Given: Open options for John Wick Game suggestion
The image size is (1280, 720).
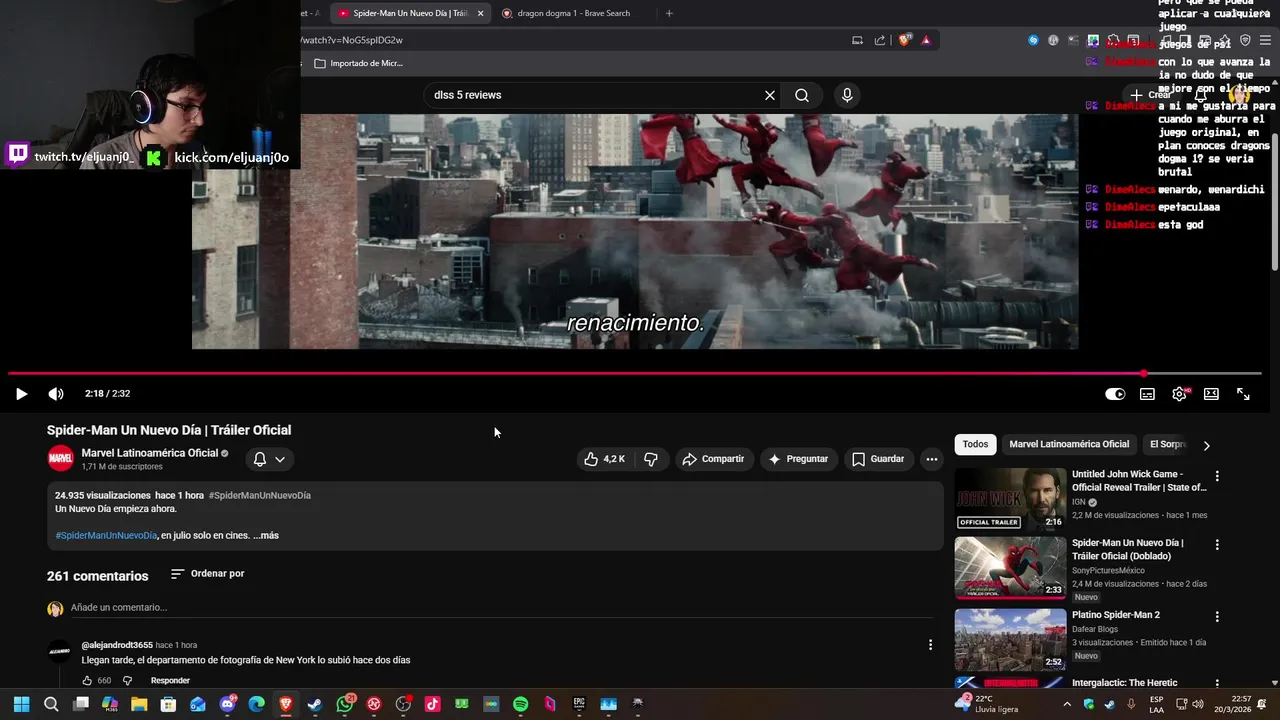Looking at the screenshot, I should point(1217,476).
